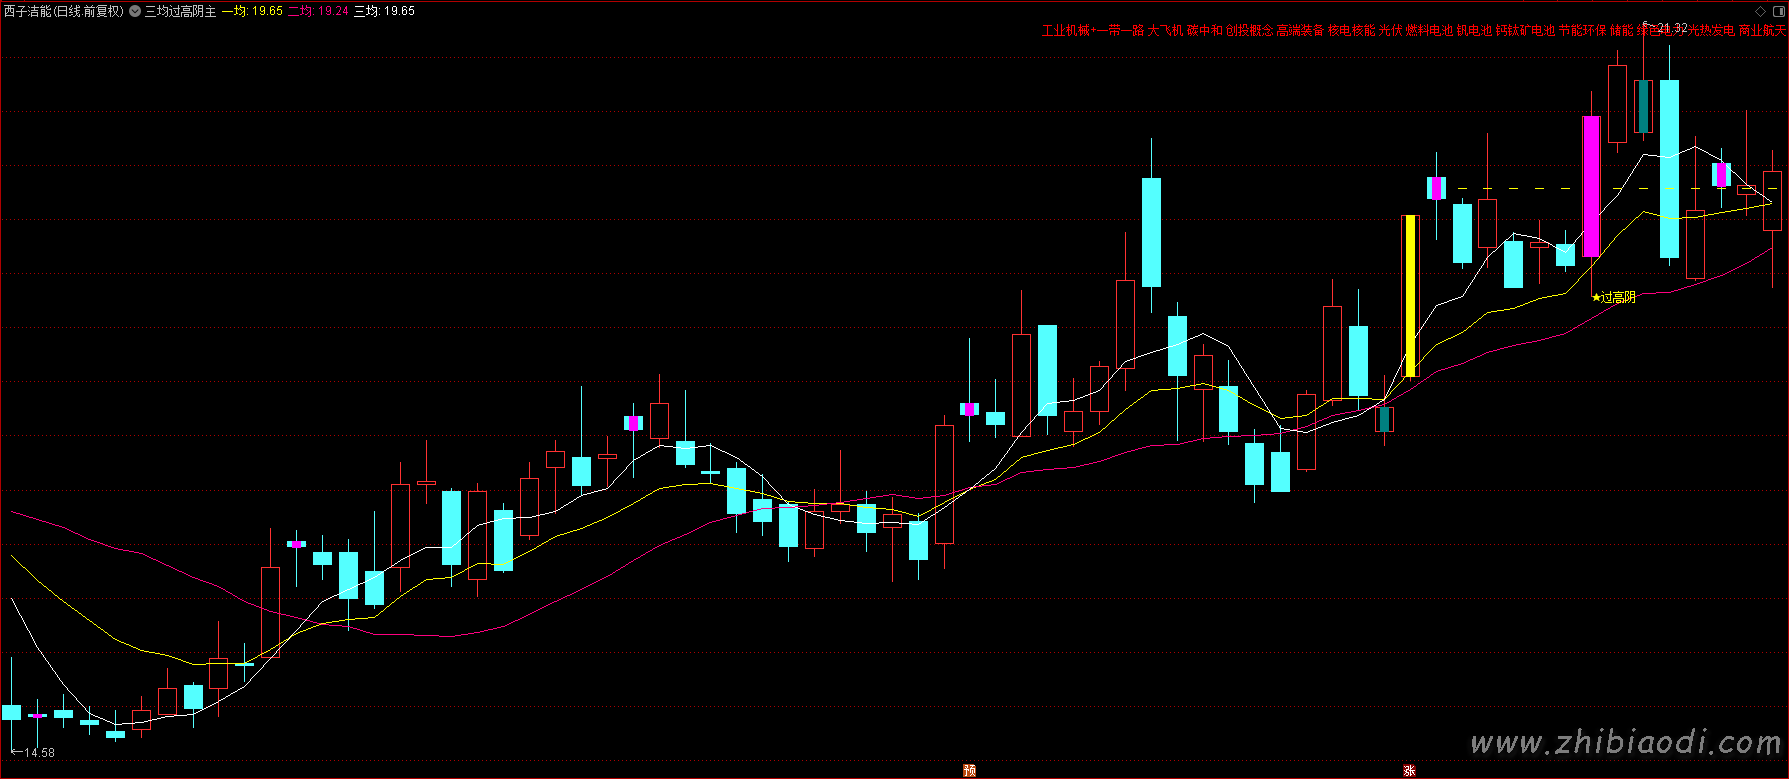This screenshot has height=779, width=1789.
Task: Click the tall yellow candlestick bar
Action: coord(1411,296)
